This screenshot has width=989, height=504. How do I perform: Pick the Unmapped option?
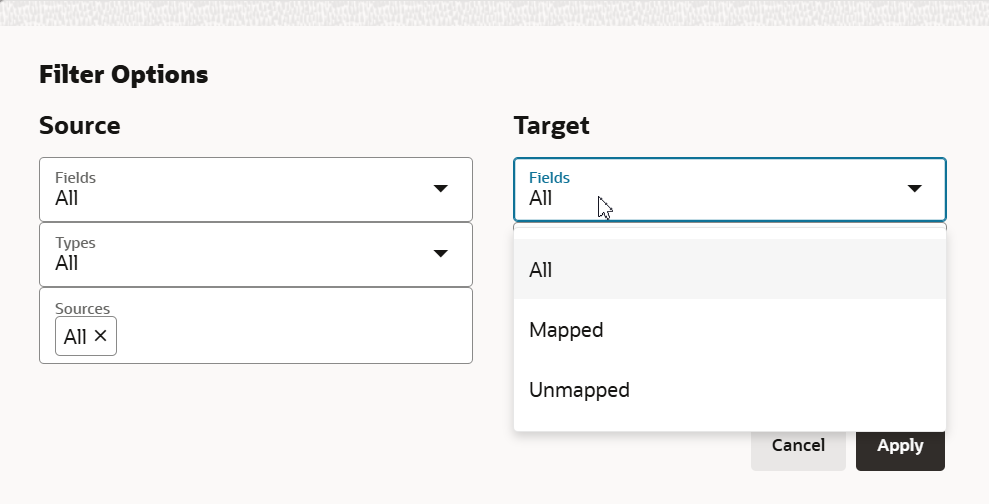click(x=579, y=389)
